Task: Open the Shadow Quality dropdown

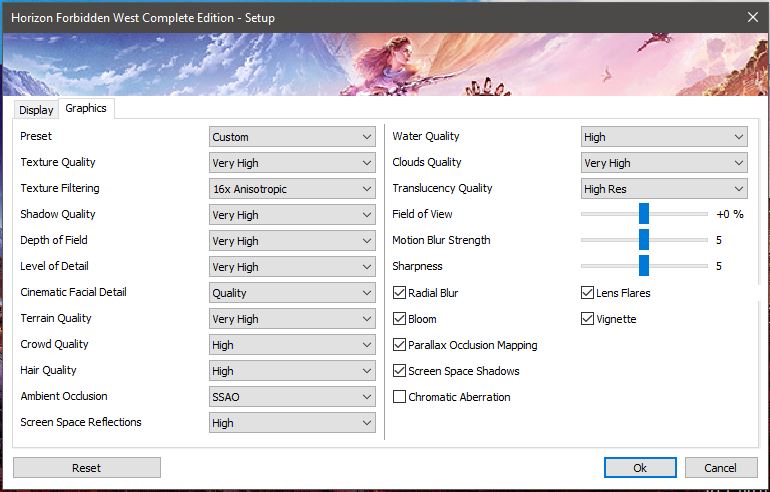Action: 292,215
